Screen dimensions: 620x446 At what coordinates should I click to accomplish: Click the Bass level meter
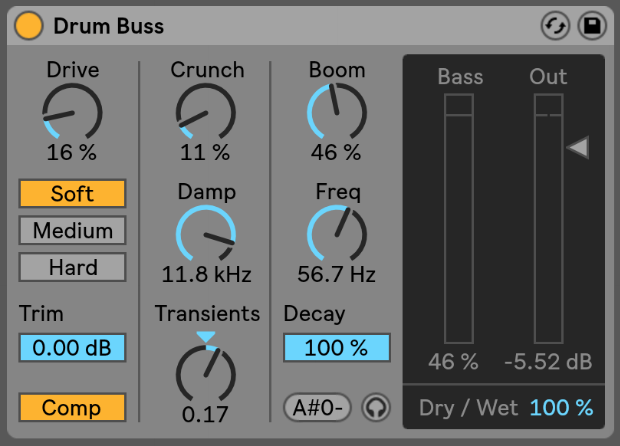(459, 219)
